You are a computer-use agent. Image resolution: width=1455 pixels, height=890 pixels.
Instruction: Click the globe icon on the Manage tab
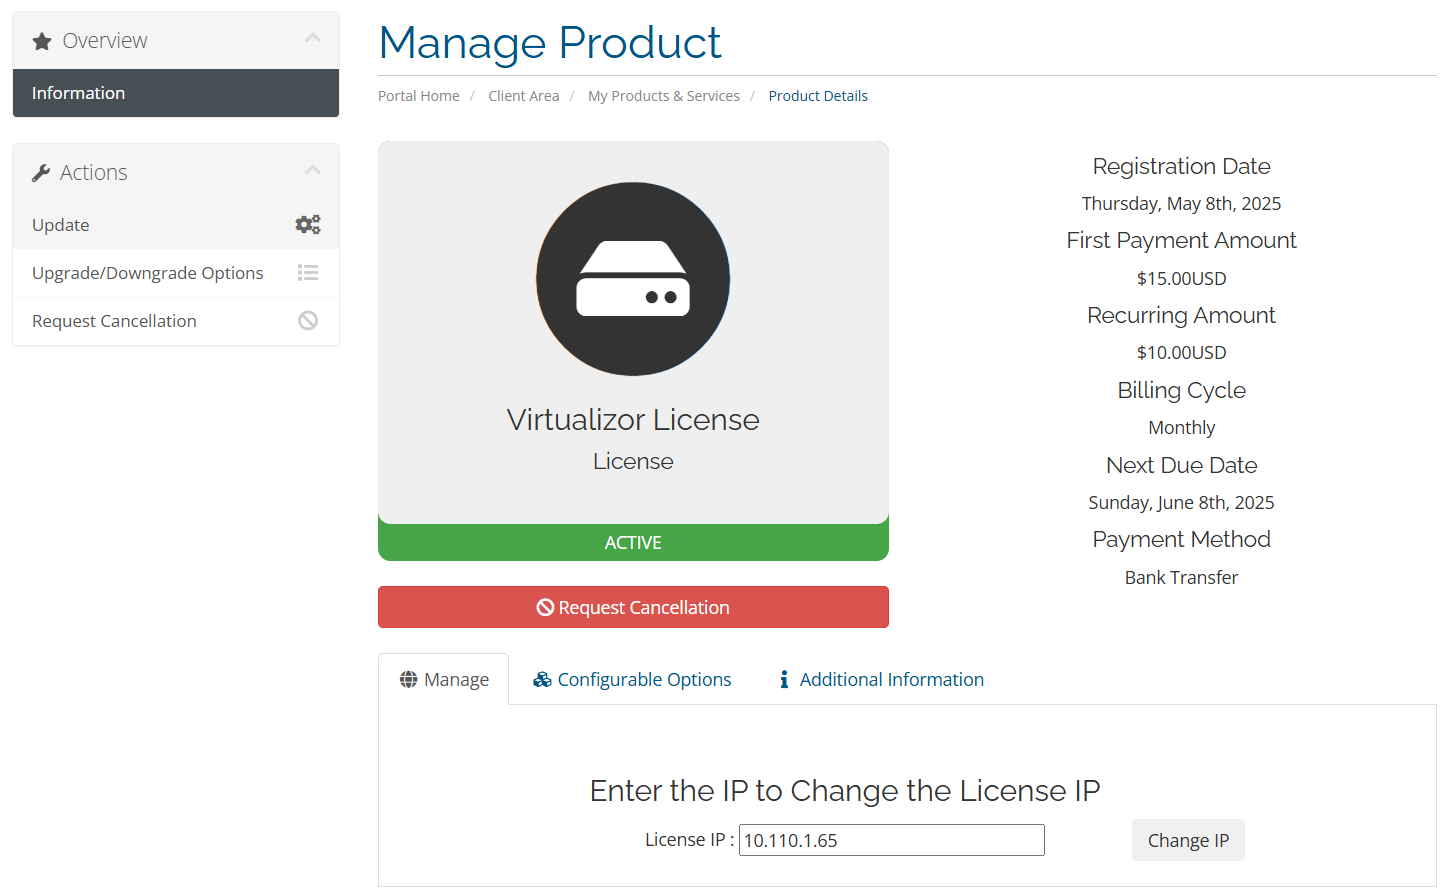[x=408, y=679]
